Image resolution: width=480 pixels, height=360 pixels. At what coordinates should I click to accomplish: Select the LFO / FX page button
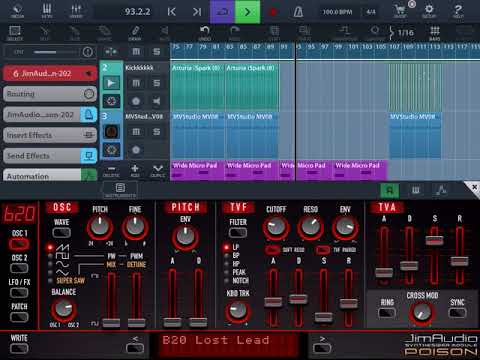point(19,293)
